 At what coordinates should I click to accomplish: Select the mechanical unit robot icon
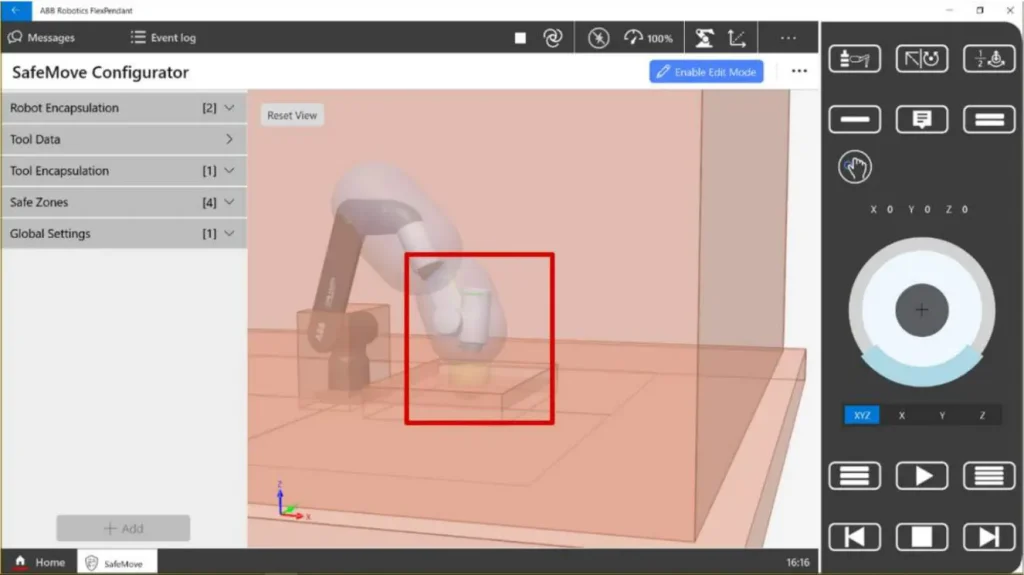click(704, 38)
